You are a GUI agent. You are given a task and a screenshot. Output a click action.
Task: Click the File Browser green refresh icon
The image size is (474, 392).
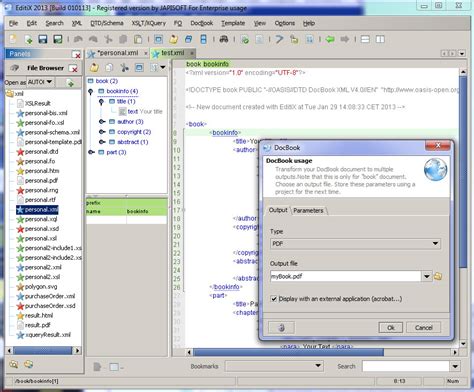[x=70, y=83]
